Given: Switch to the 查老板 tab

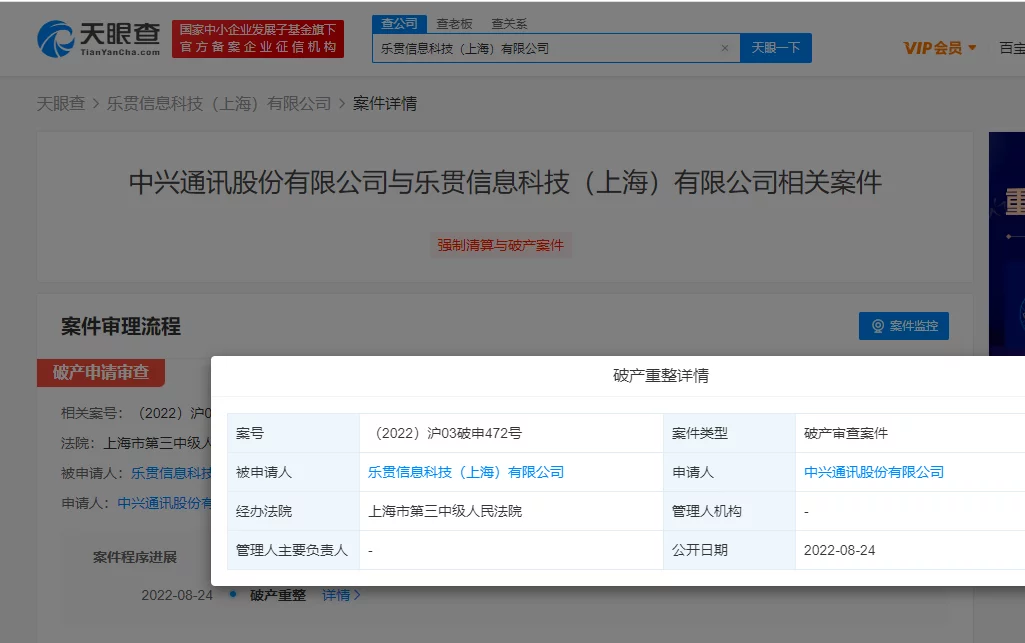Looking at the screenshot, I should pos(454,24).
